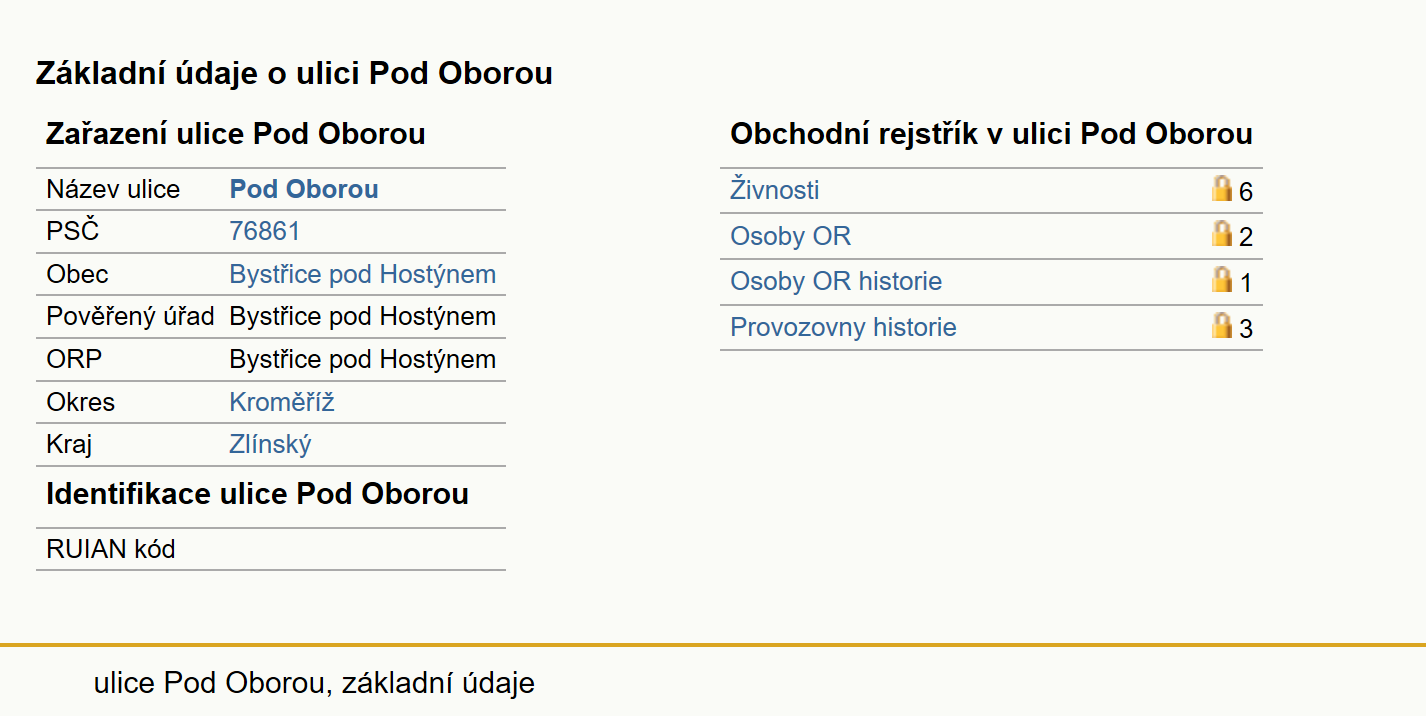Screen dimensions: 1426x716
Task: Click the Základní údaje o ulici heading
Action: [x=294, y=73]
